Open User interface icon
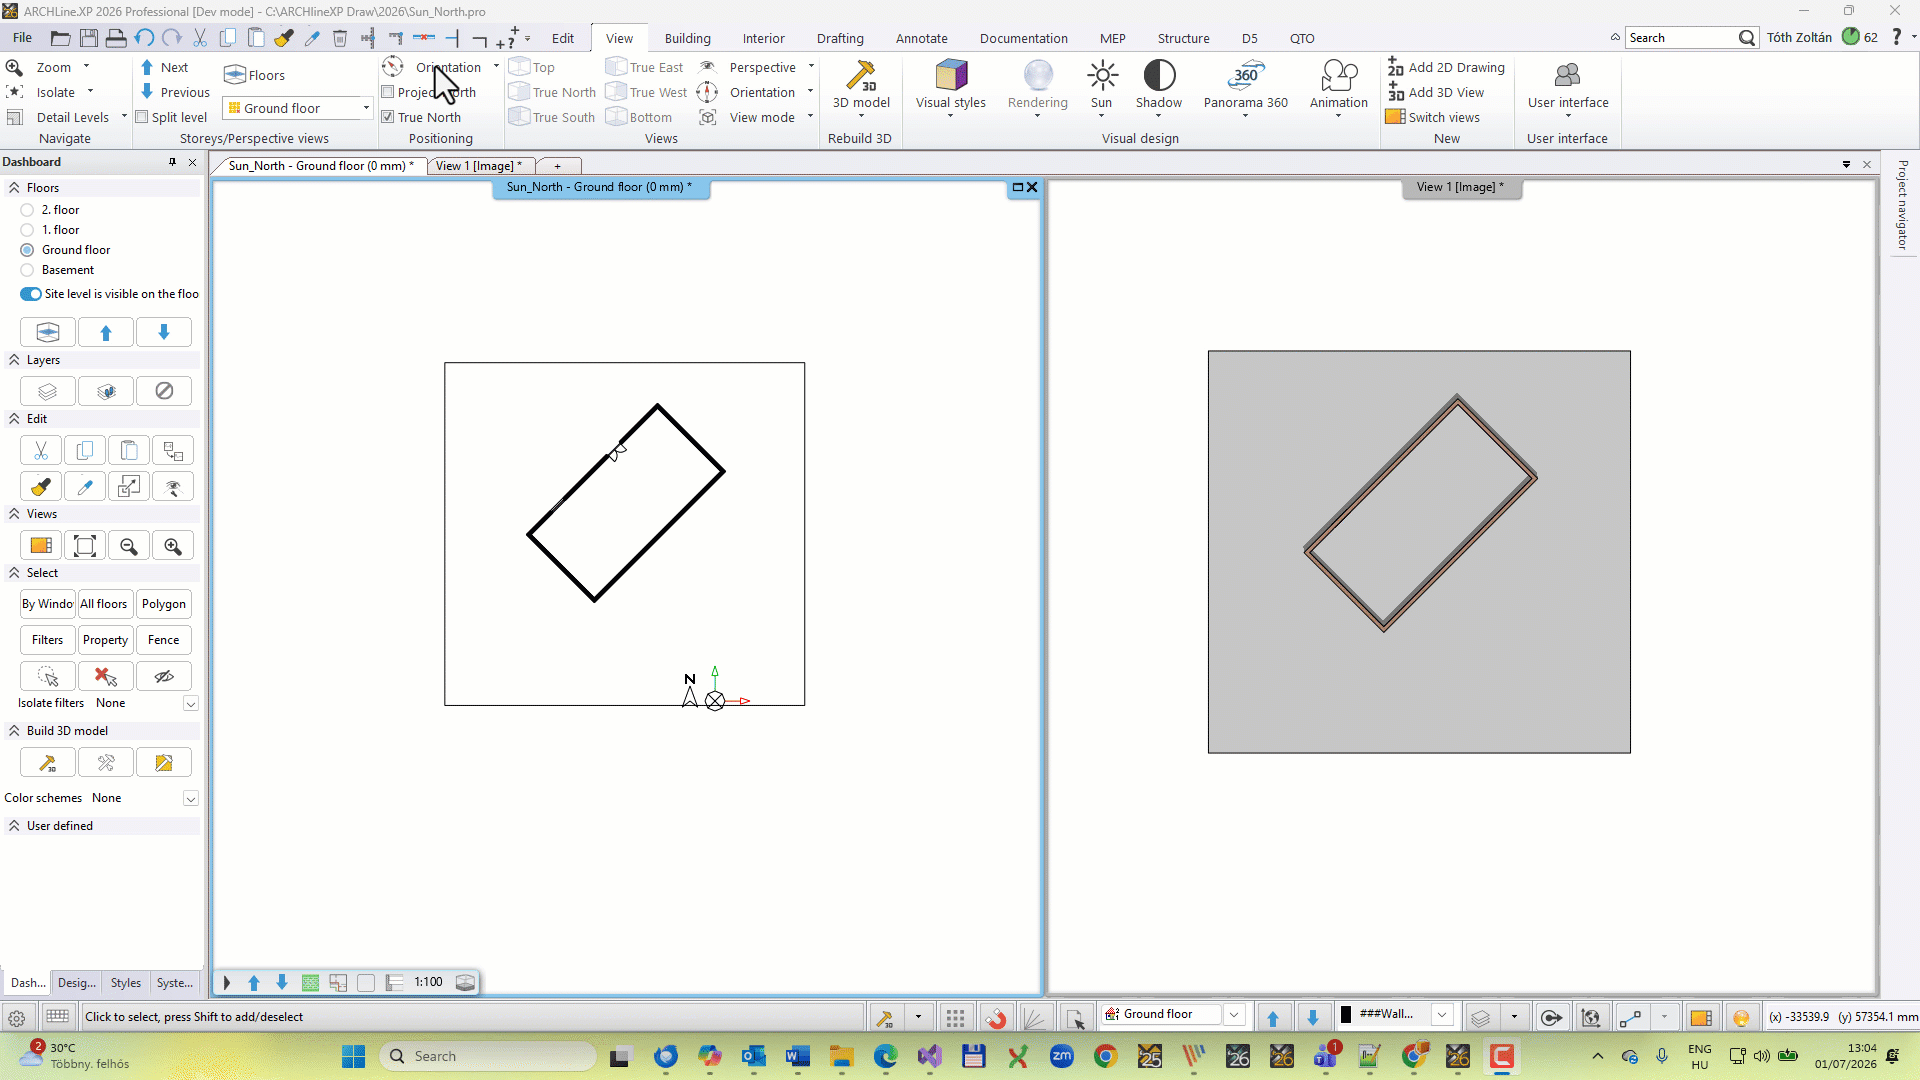The height and width of the screenshot is (1080, 1920). (1568, 75)
